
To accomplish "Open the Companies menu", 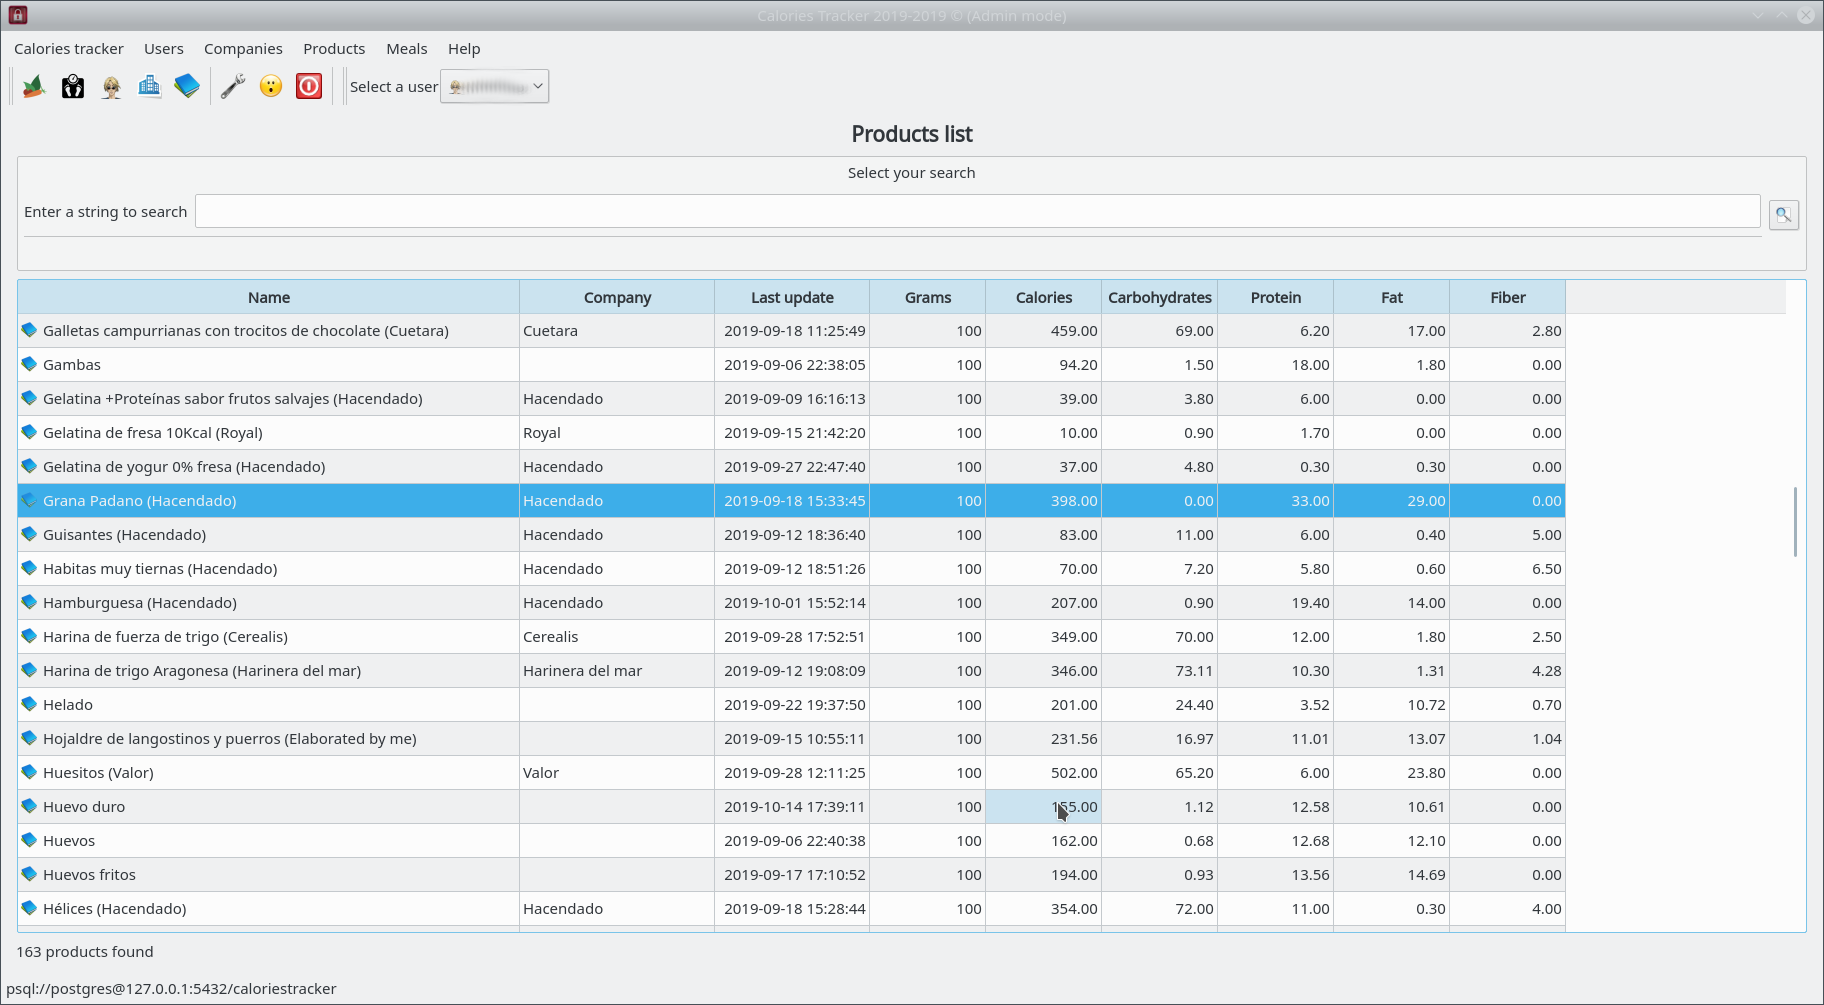I will coord(243,49).
